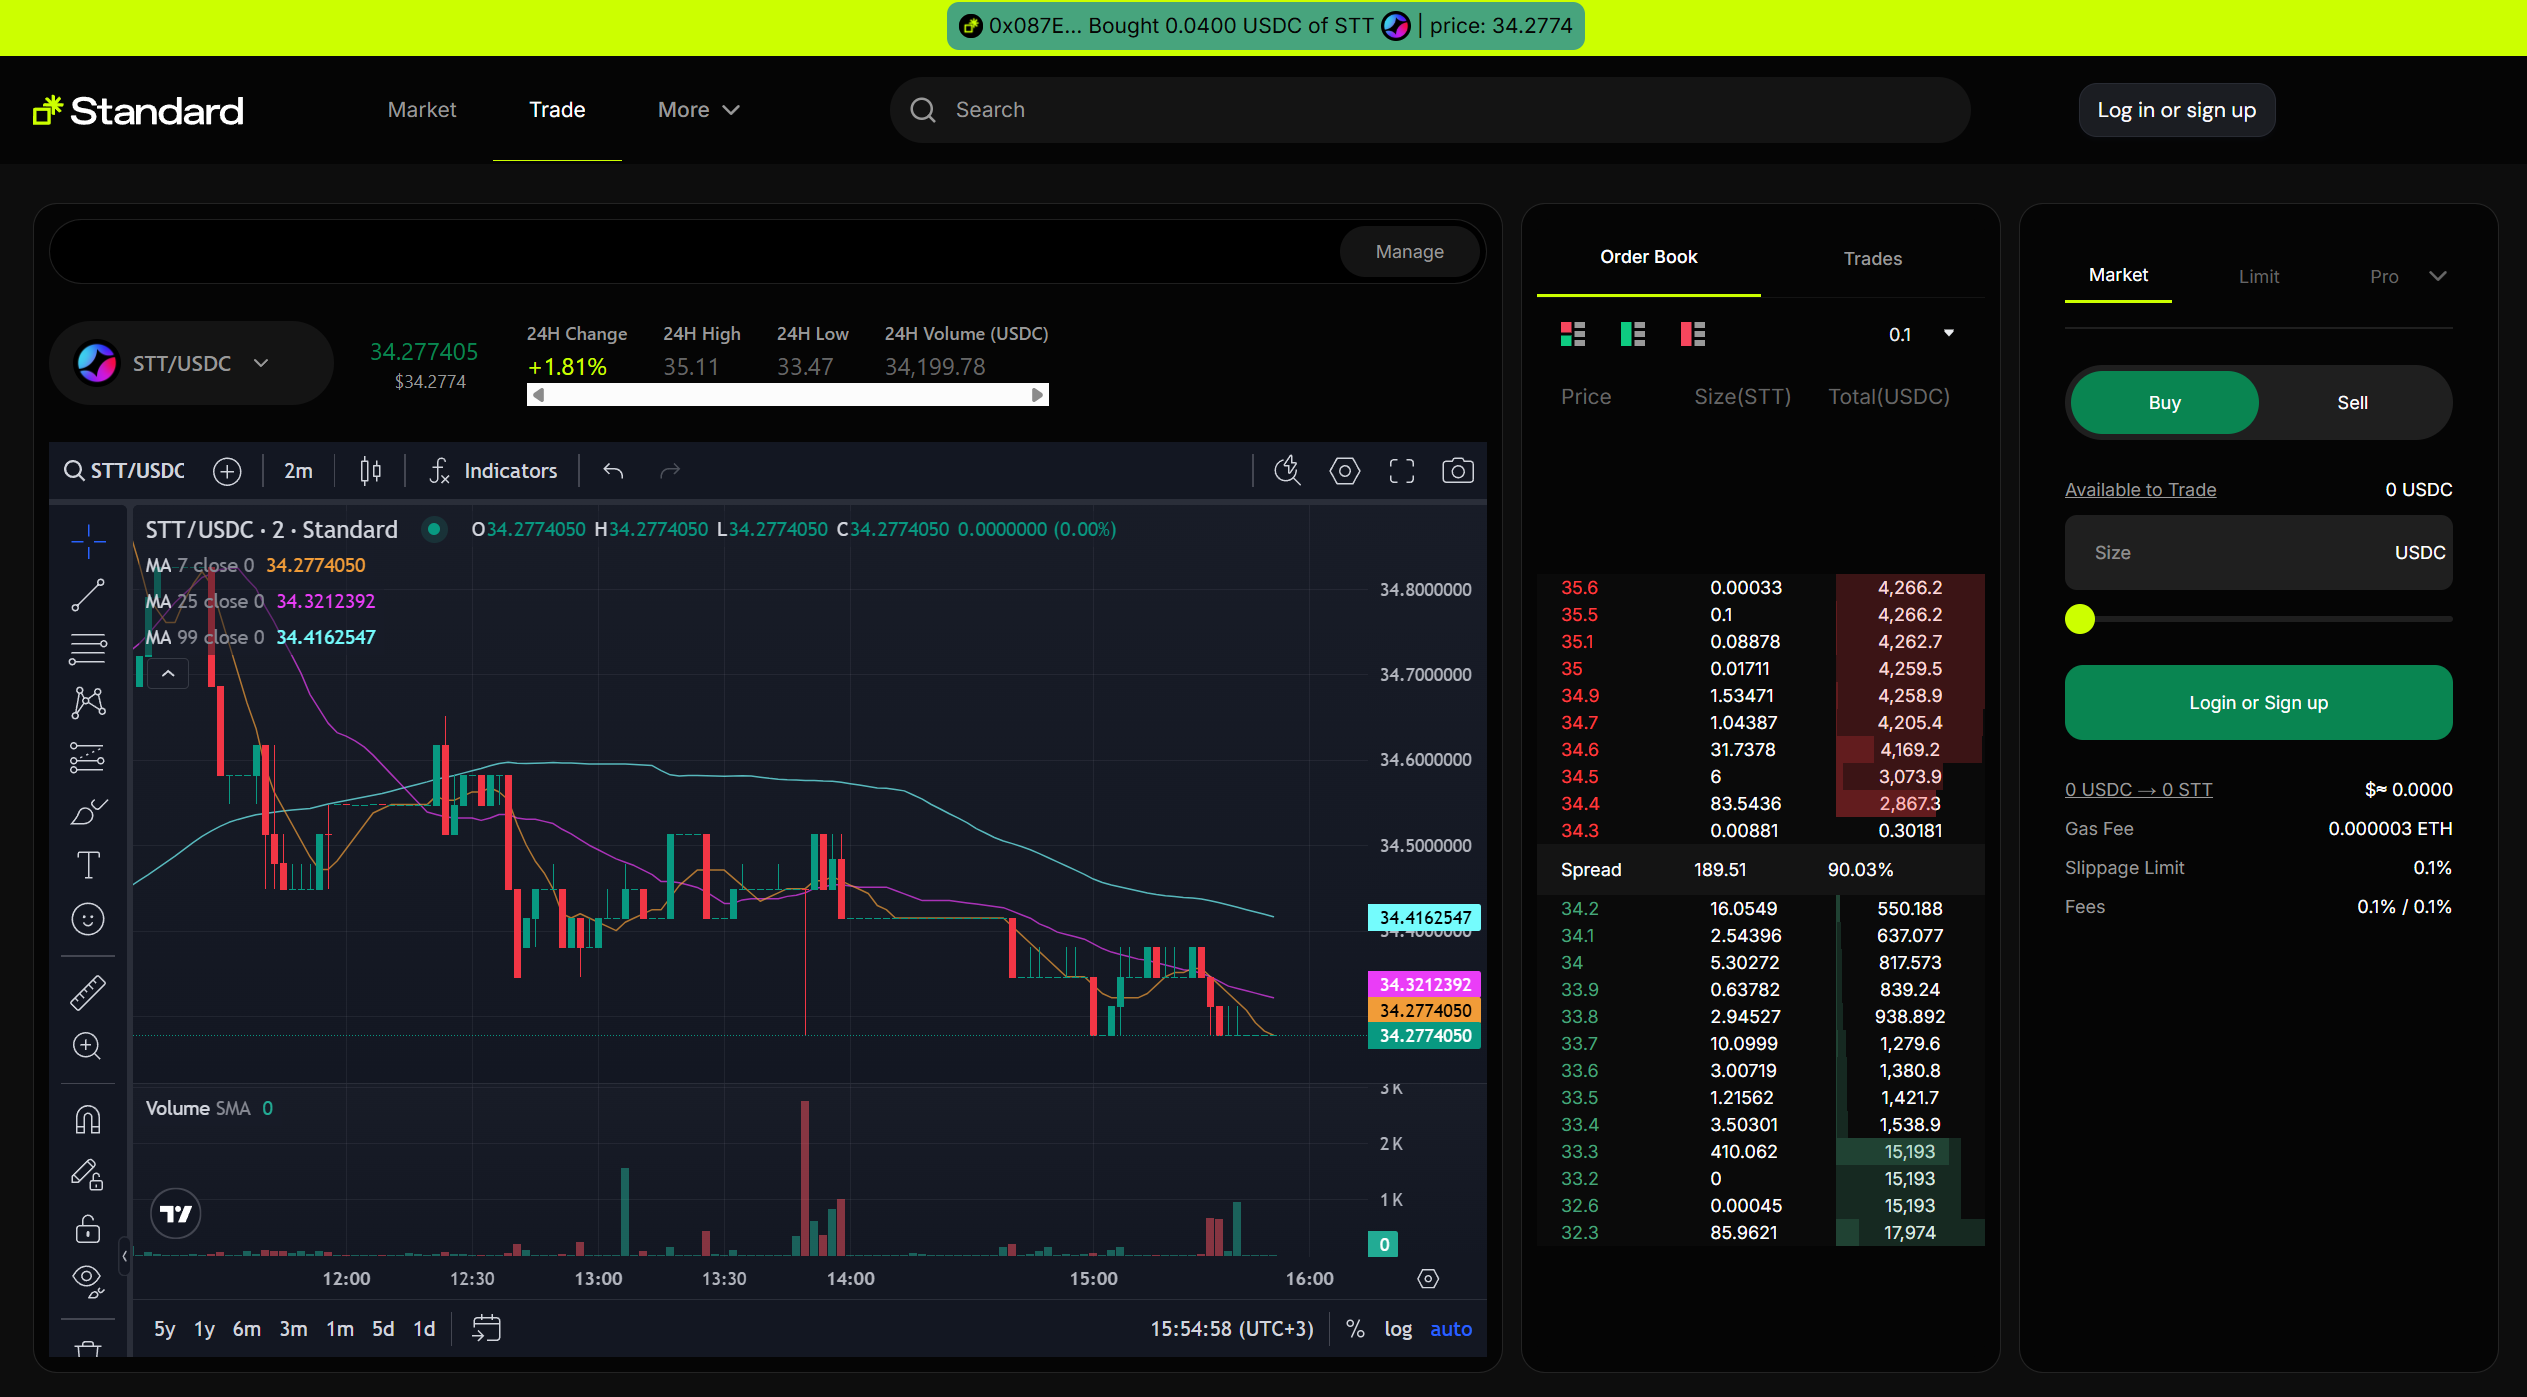Take chart snapshot camera icon
This screenshot has width=2527, height=1397.
pyautogui.click(x=1458, y=471)
